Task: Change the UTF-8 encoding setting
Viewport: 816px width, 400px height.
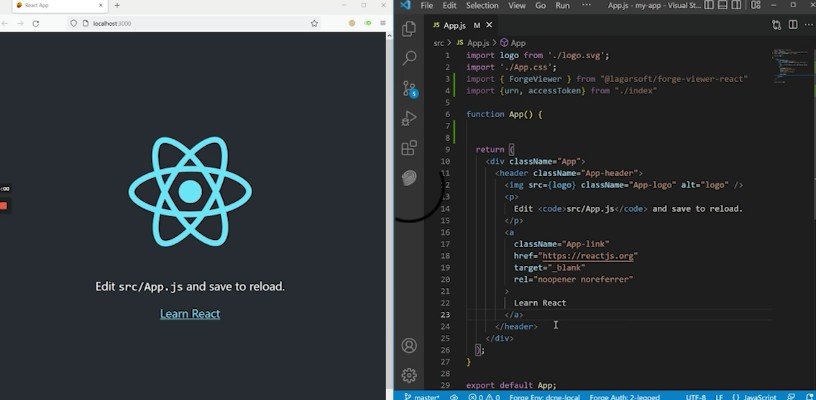Action: (x=696, y=397)
